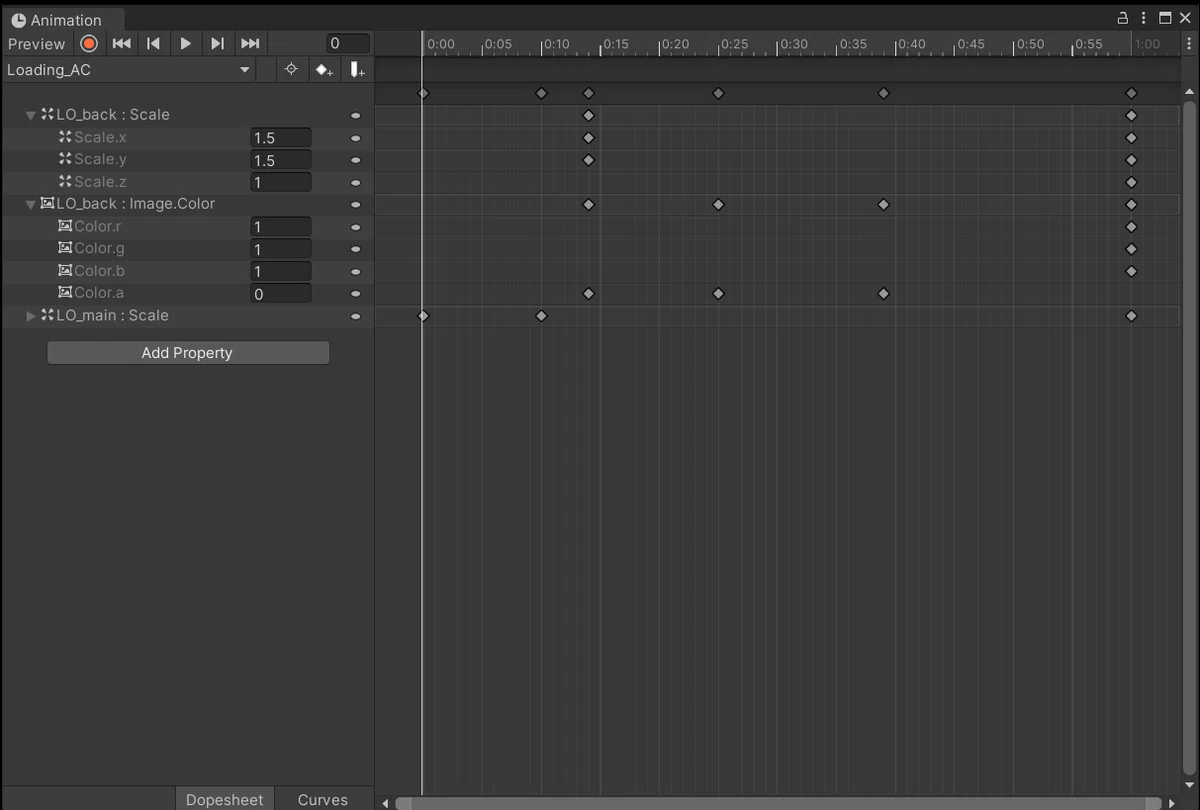Open Scale.y property menu dot
1200x810 pixels.
tap(355, 160)
